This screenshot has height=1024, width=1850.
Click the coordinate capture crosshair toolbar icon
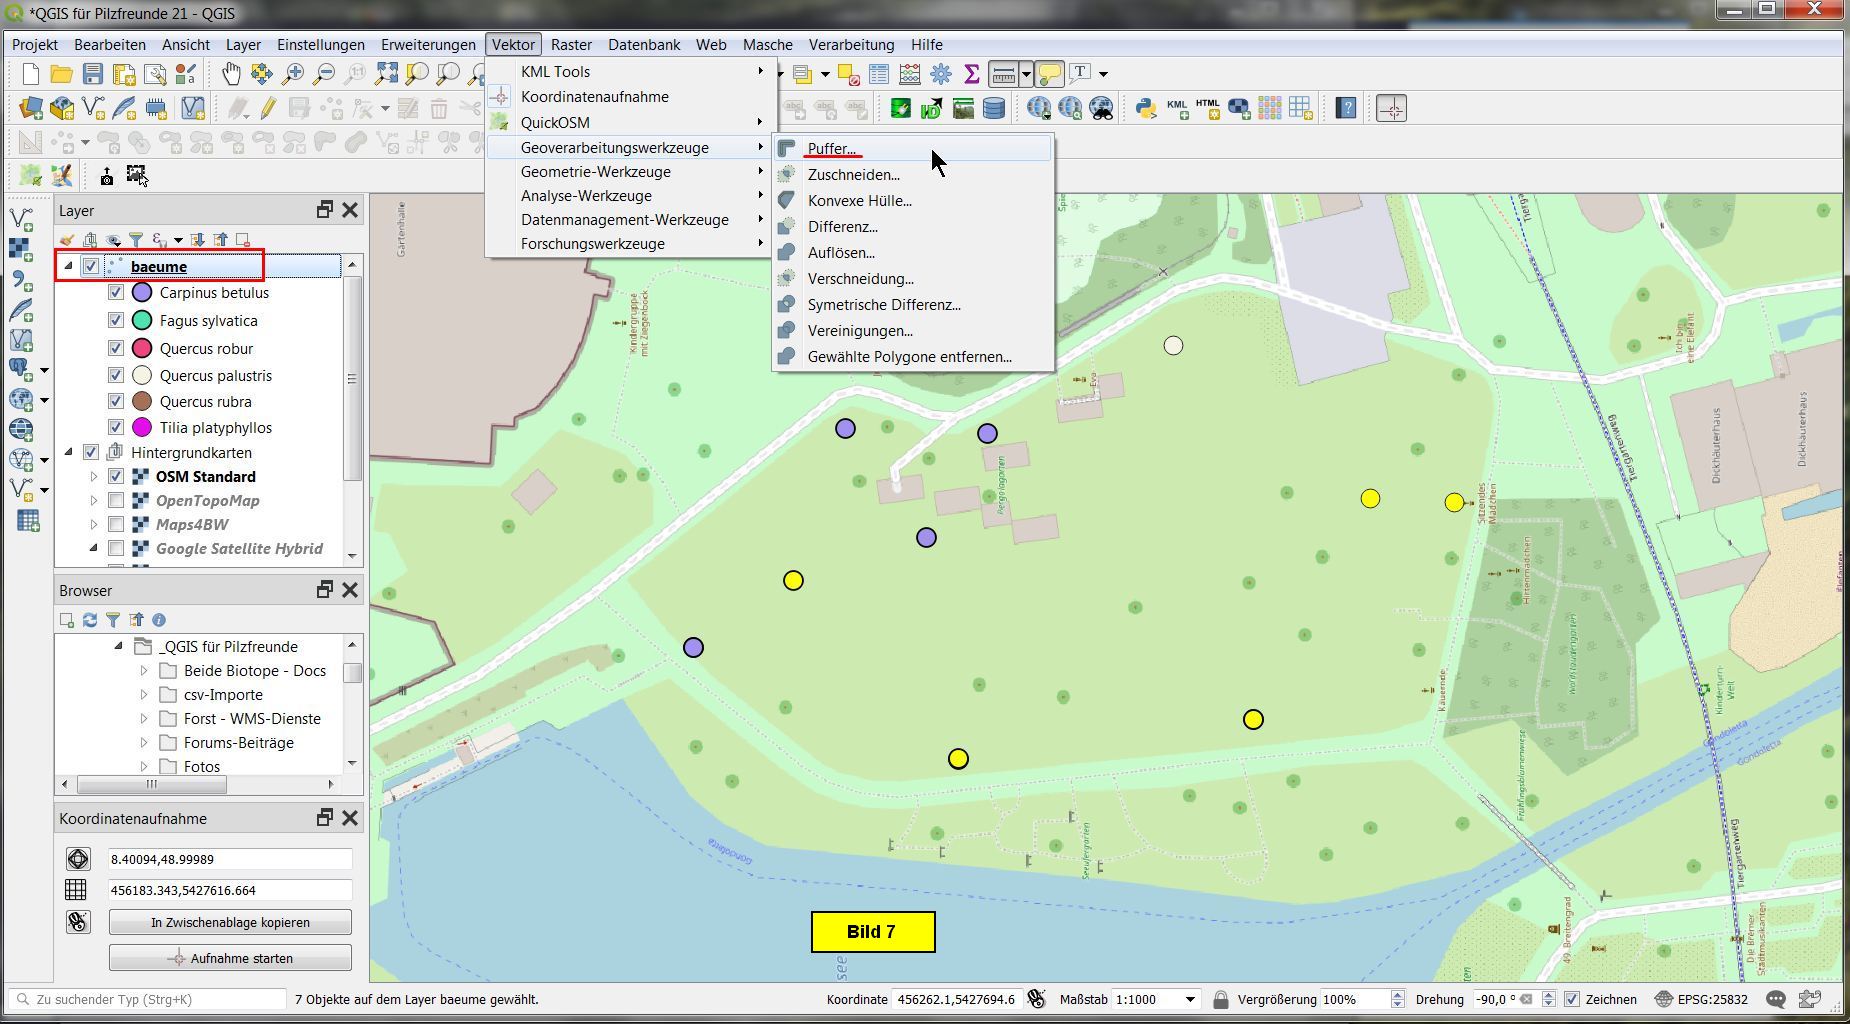coord(1392,108)
